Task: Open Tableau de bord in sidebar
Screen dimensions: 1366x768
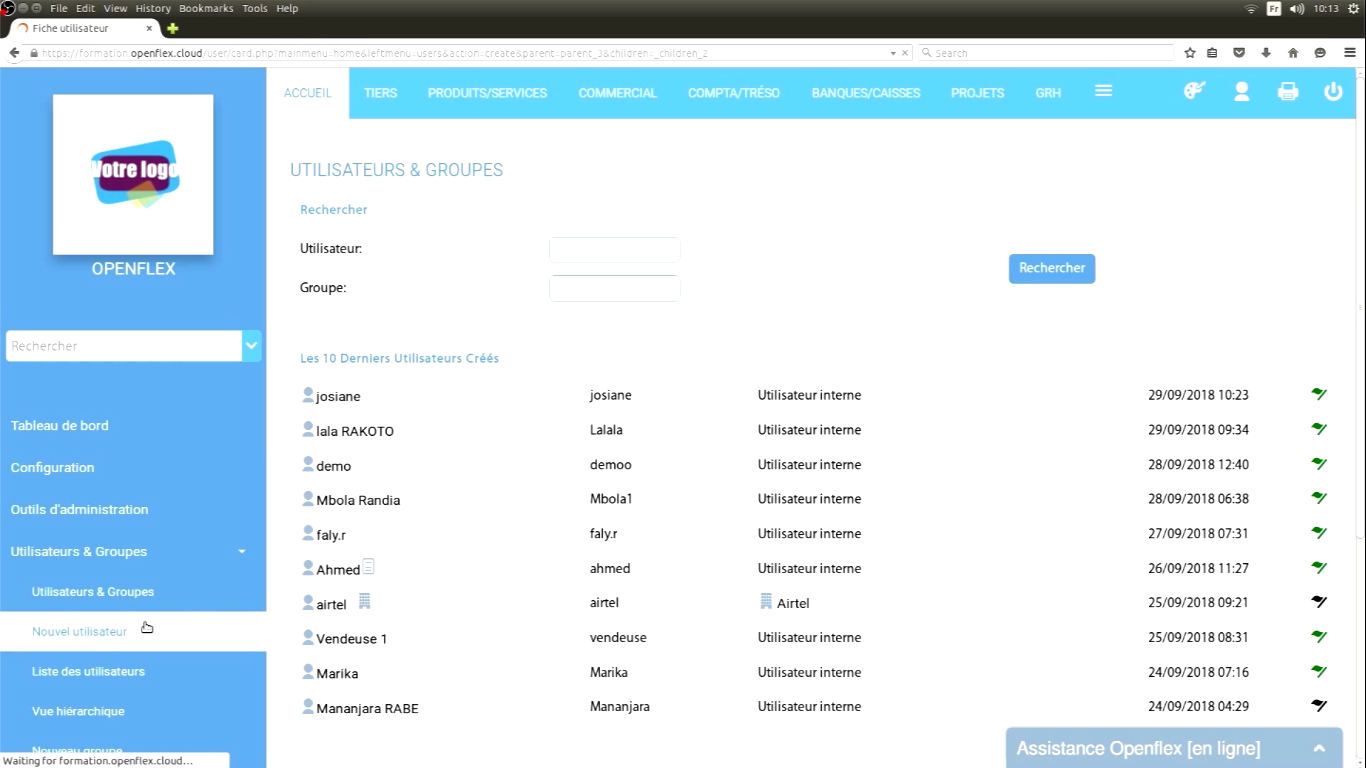Action: coord(60,426)
